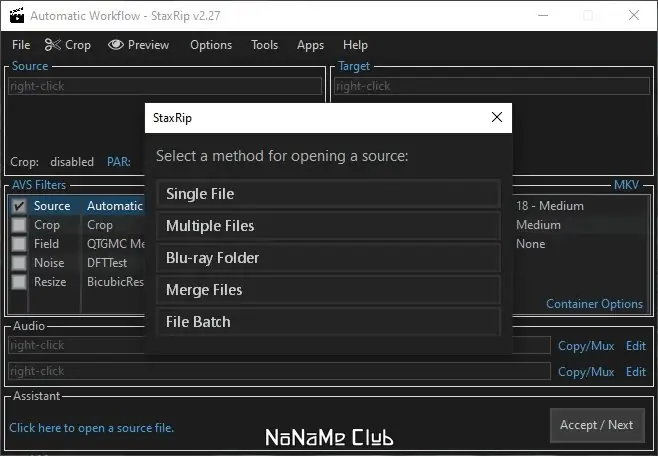Select the 'Automatic' source filter value
This screenshot has width=658, height=456.
tap(115, 206)
